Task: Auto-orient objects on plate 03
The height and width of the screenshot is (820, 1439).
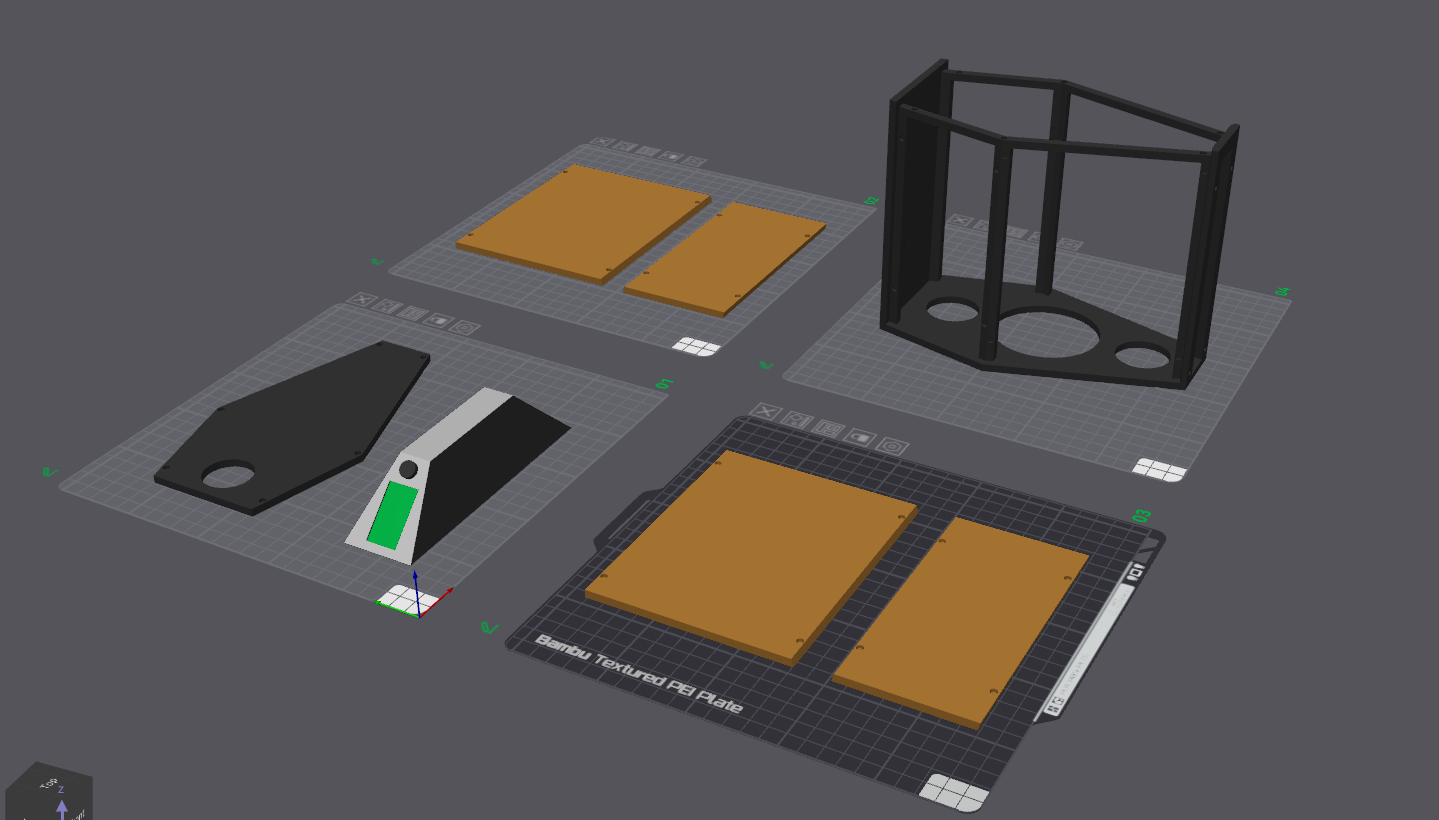Action: pyautogui.click(x=797, y=420)
